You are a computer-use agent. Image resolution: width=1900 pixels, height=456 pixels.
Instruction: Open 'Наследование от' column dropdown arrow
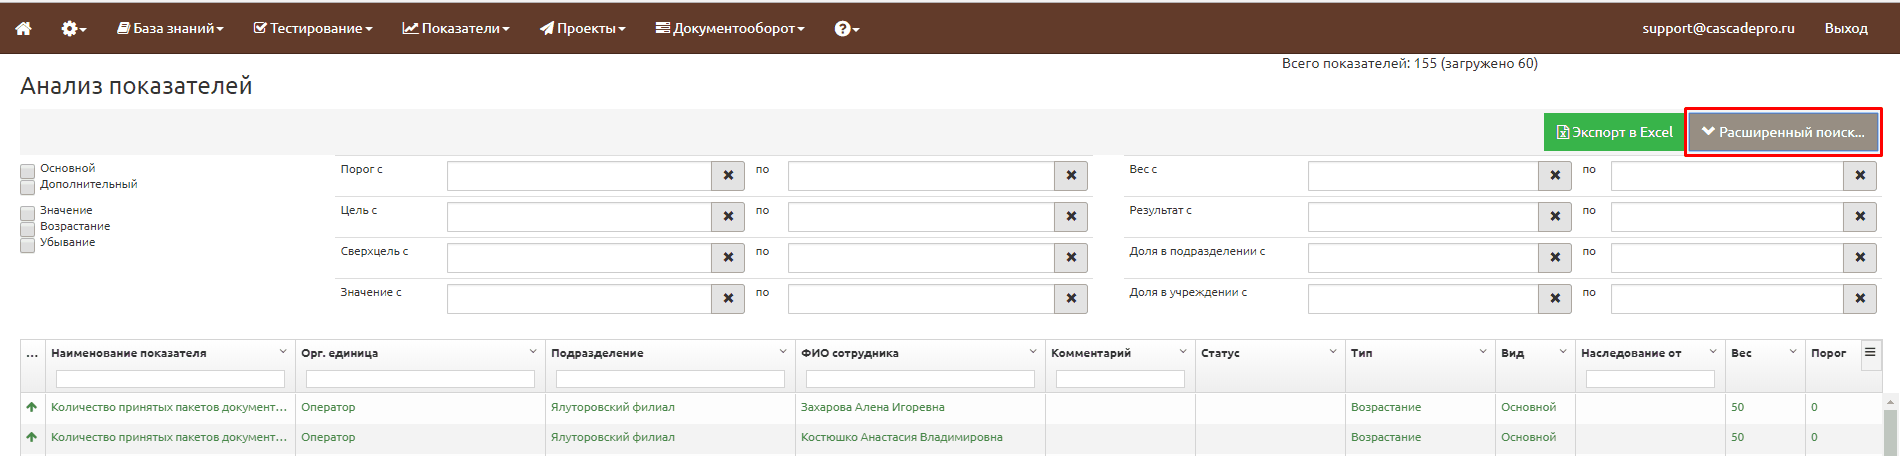[x=1713, y=352]
